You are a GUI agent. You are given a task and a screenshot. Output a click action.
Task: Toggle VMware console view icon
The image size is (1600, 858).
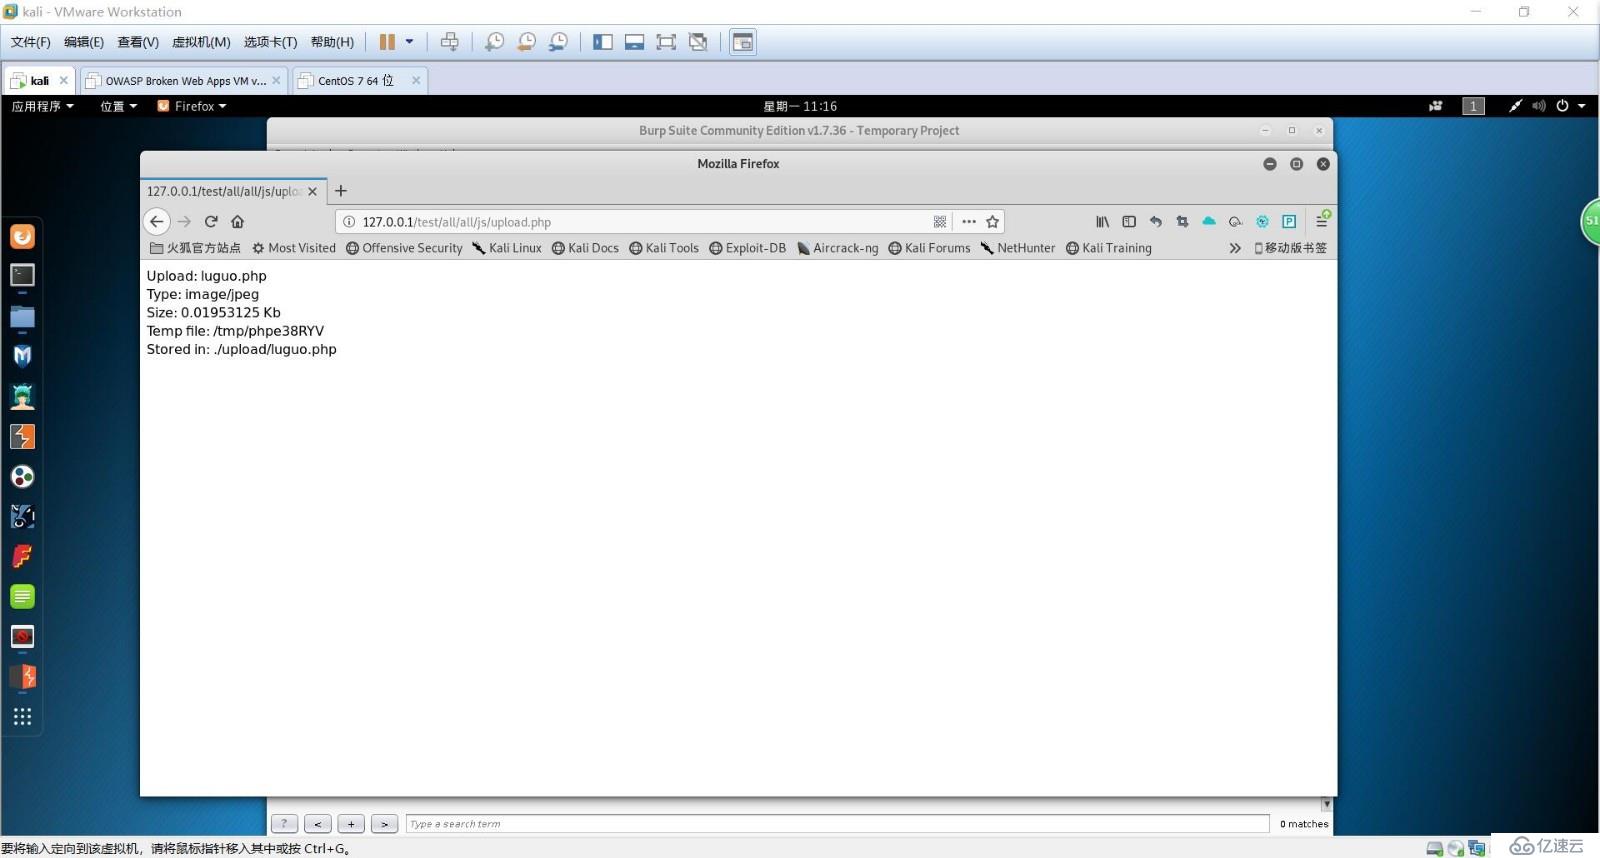(743, 42)
